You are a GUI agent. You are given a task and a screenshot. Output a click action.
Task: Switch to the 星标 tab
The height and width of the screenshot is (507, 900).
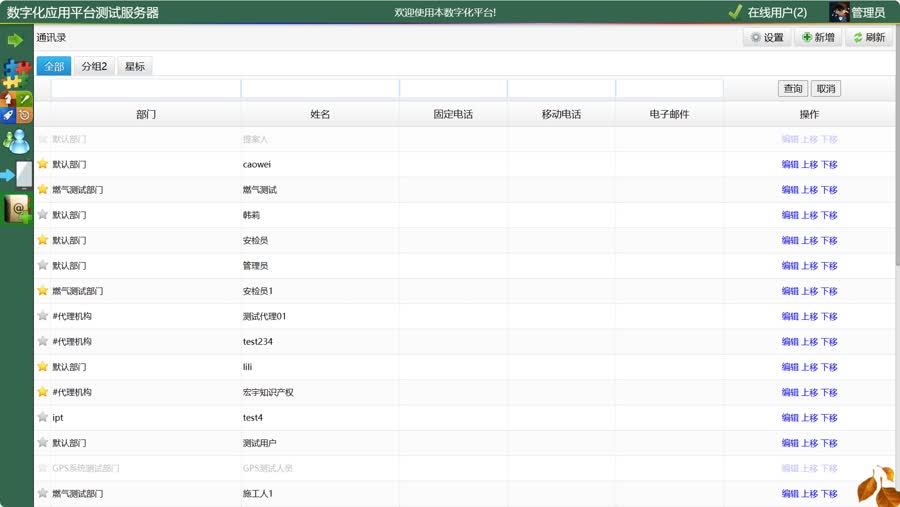135,66
